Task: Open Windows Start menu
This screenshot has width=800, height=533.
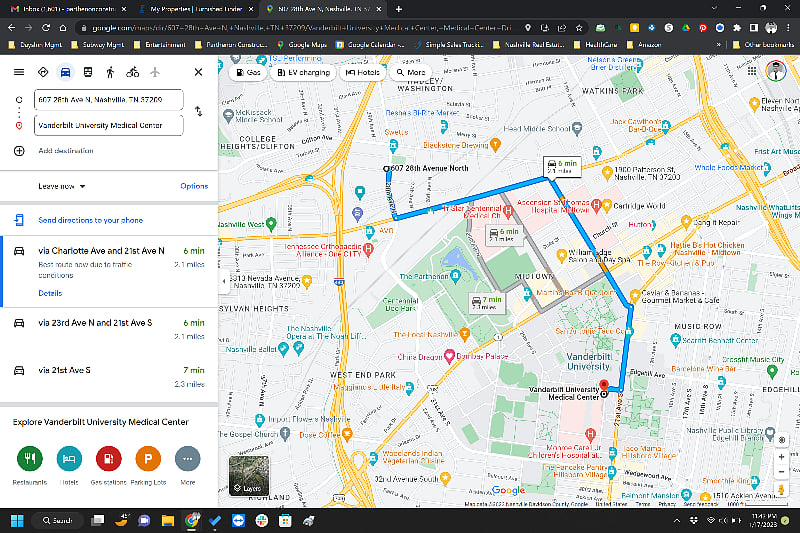Action: (17, 521)
